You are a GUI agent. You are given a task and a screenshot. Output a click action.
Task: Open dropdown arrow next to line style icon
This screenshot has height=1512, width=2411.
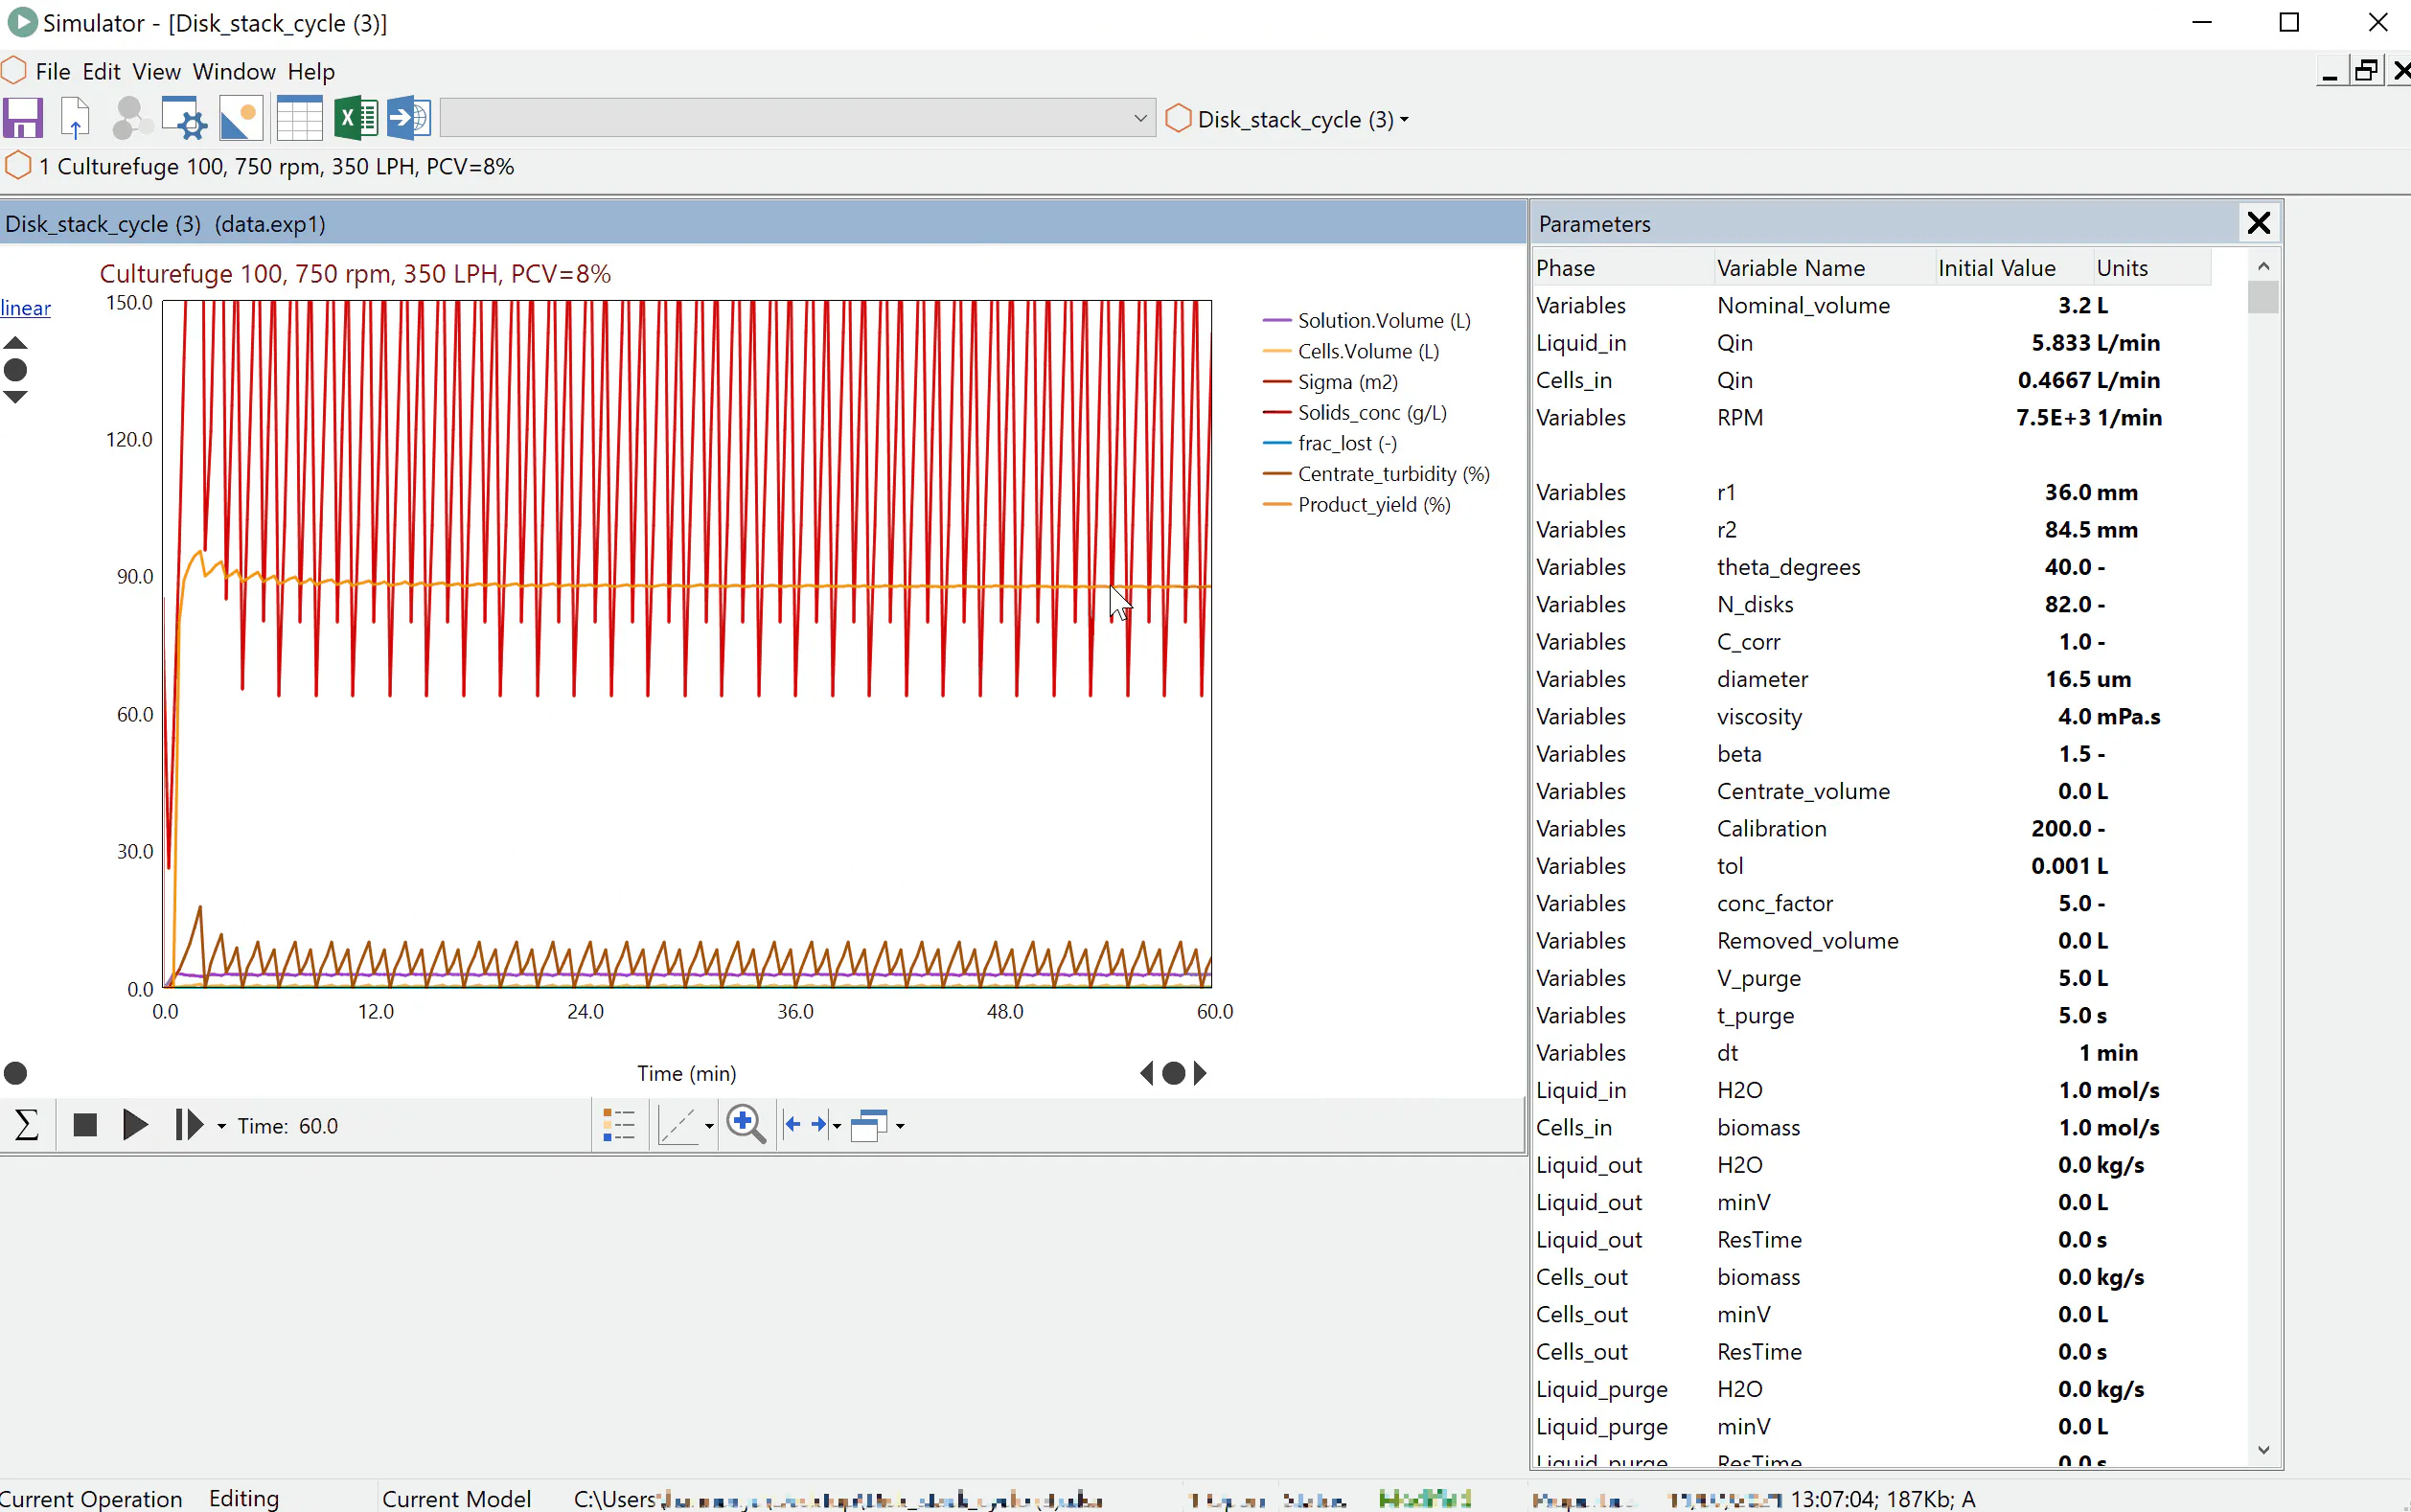pos(709,1126)
